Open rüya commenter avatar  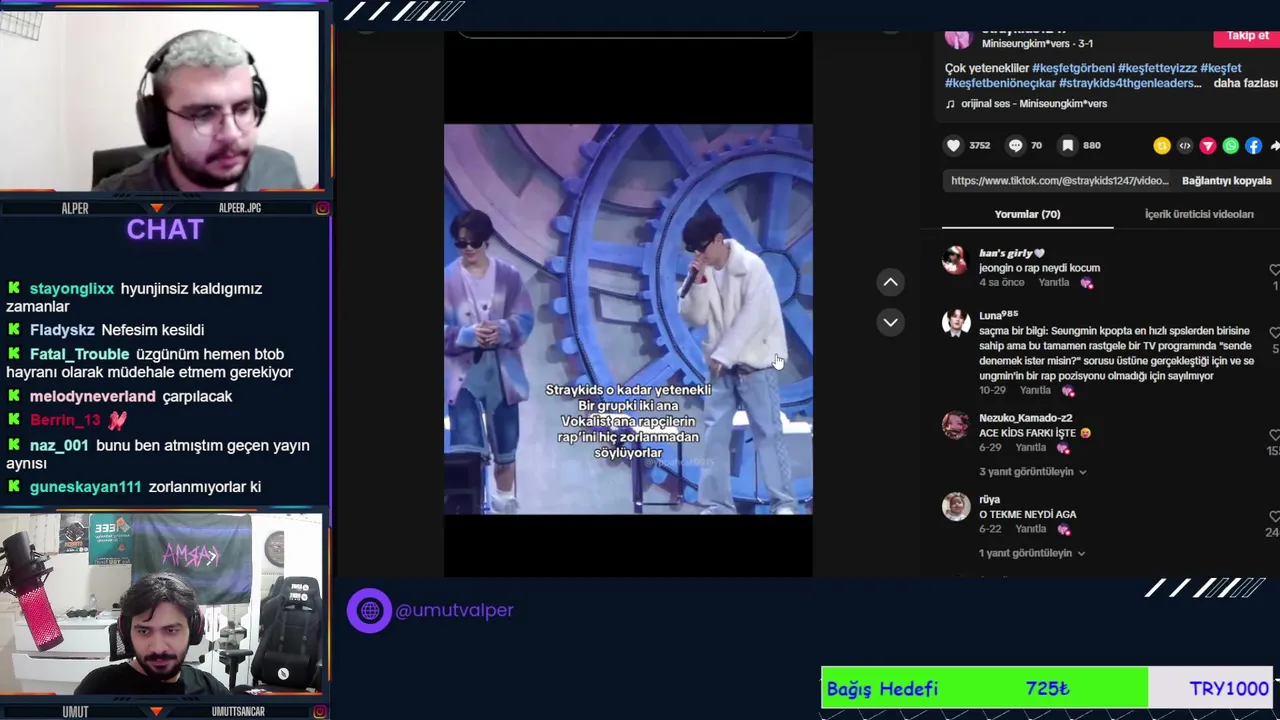pyautogui.click(x=956, y=506)
